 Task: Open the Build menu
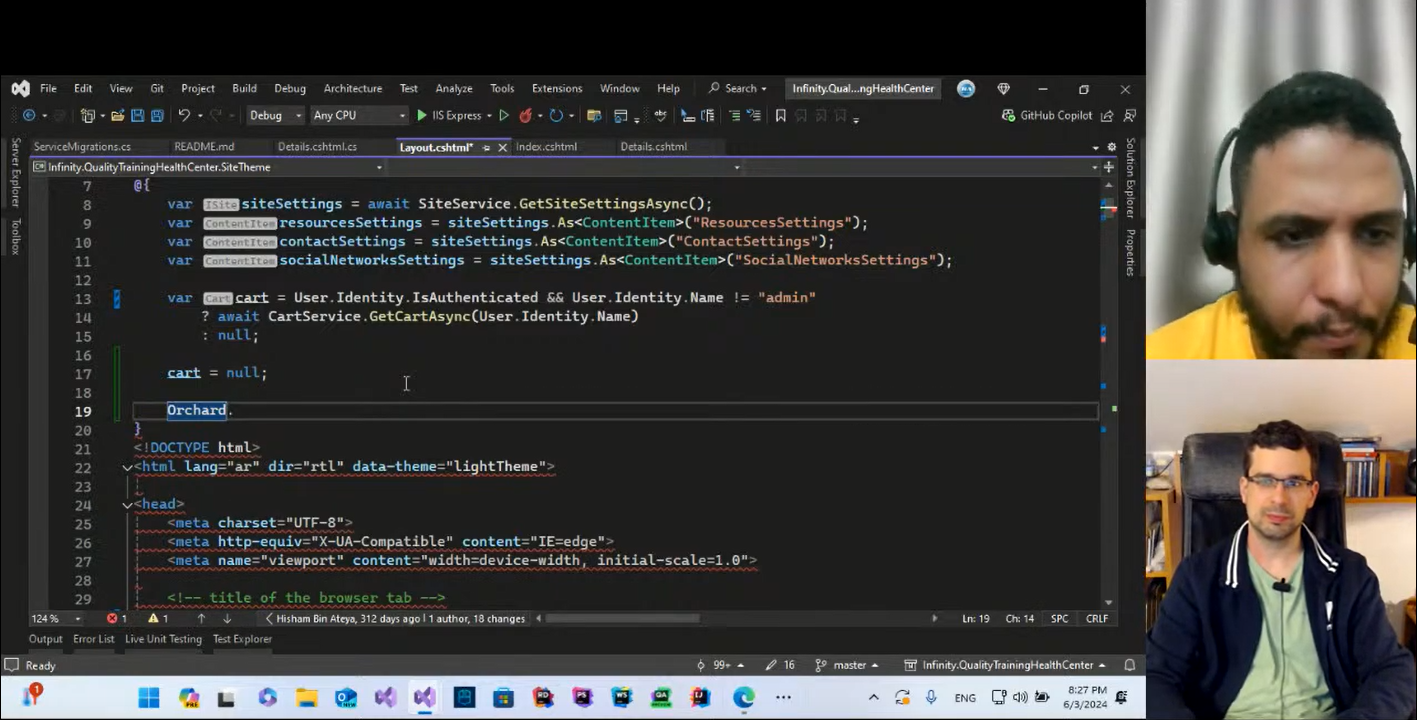(244, 89)
